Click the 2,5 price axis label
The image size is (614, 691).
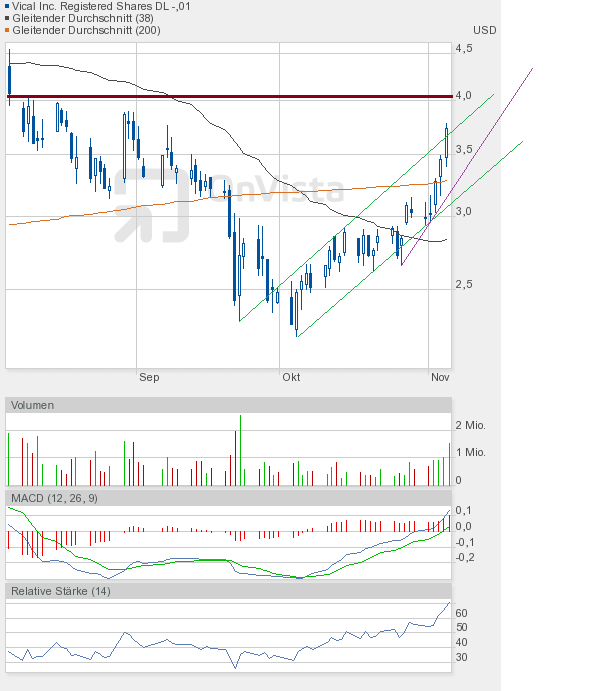pyautogui.click(x=464, y=284)
